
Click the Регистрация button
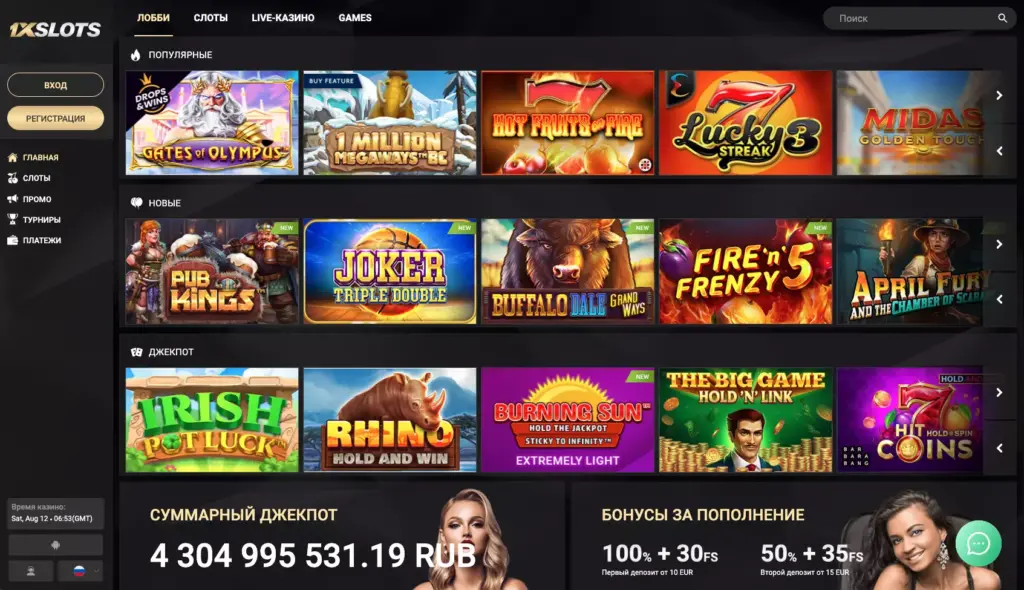coord(56,118)
